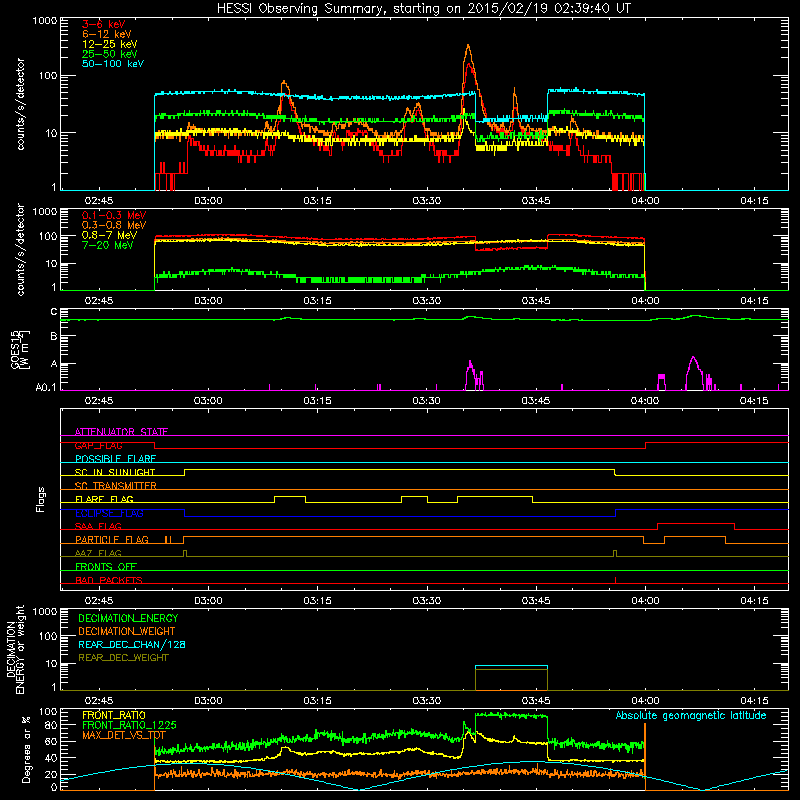
Task: Click the 0.1-0.3 MeV legend label
Action: [114, 215]
